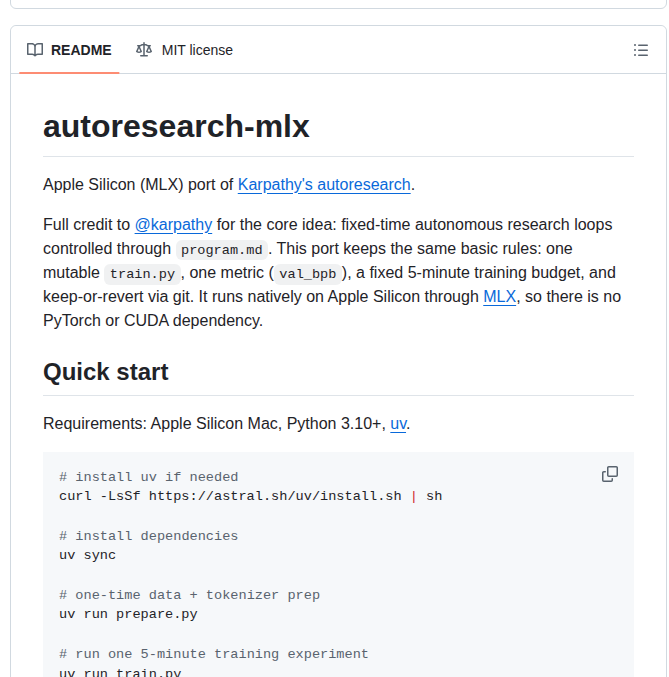Follow the MLX link
Image resolution: width=669 pixels, height=677 pixels.
click(x=499, y=297)
